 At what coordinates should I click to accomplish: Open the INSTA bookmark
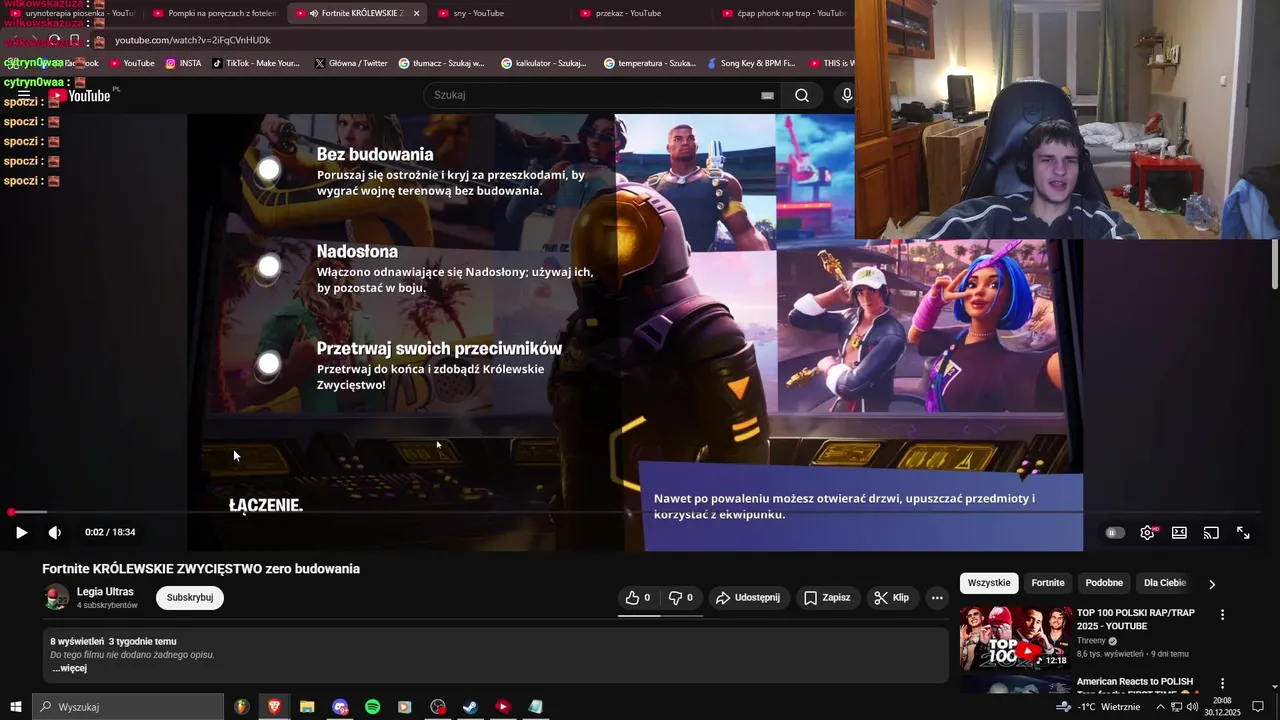[184, 63]
